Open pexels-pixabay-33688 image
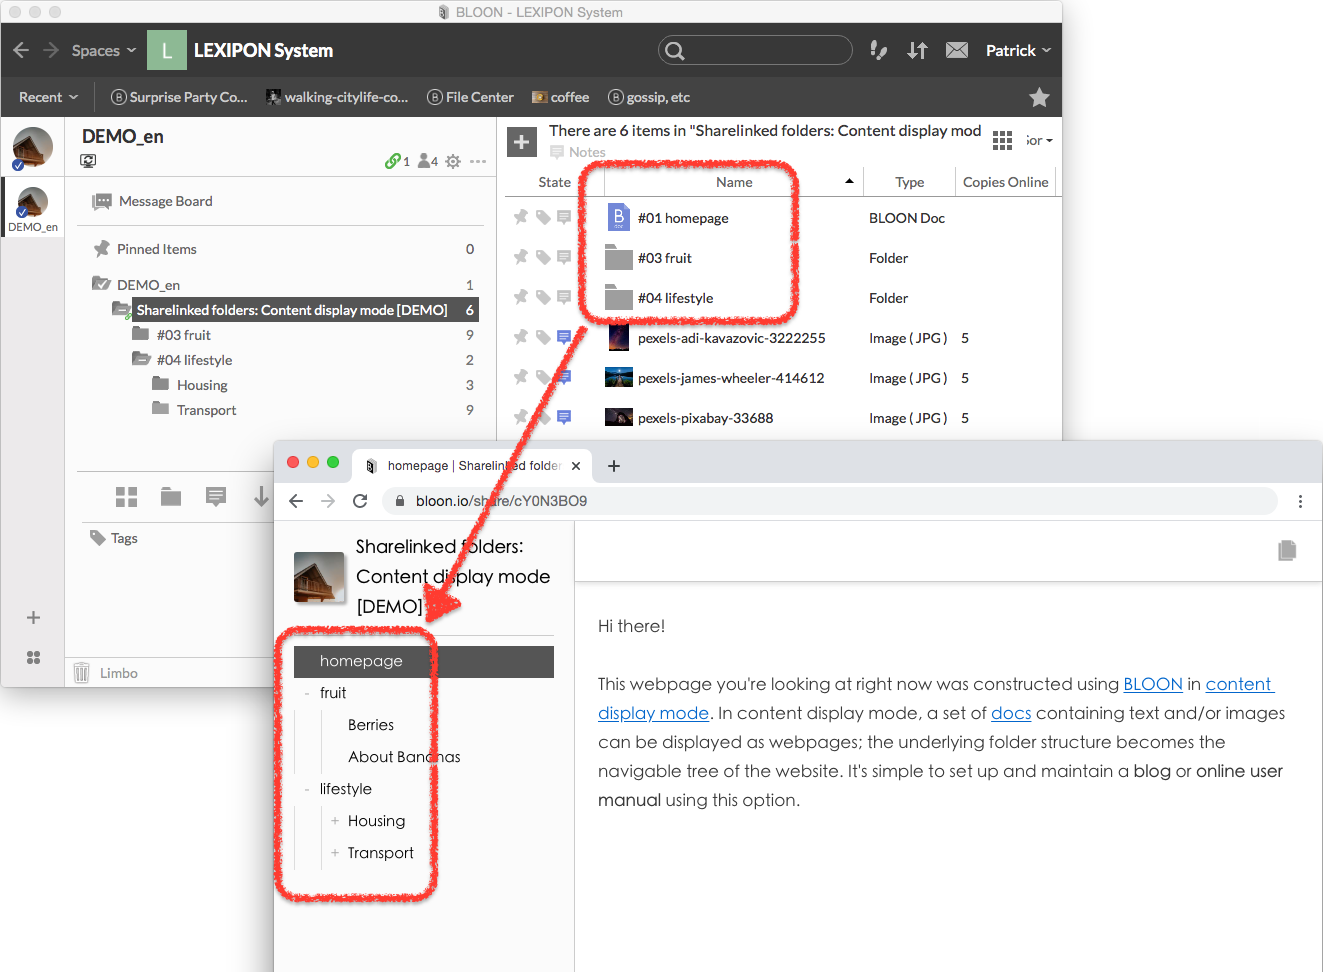The height and width of the screenshot is (972, 1323). tap(705, 418)
